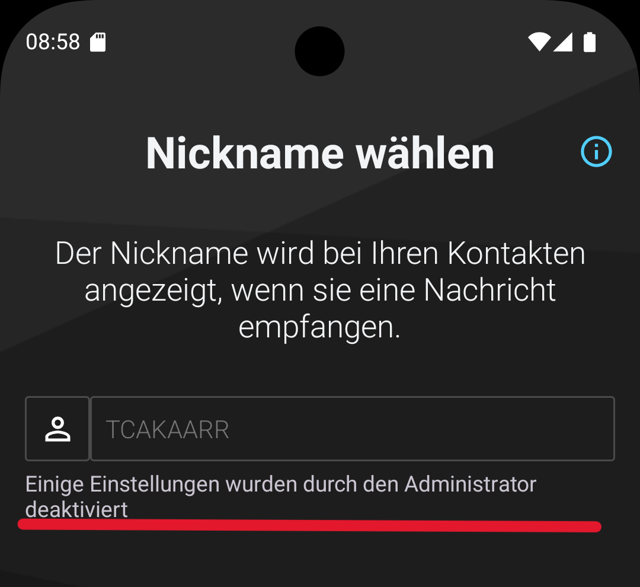Tap the front camera cutout
640x587 pixels.
click(x=320, y=51)
